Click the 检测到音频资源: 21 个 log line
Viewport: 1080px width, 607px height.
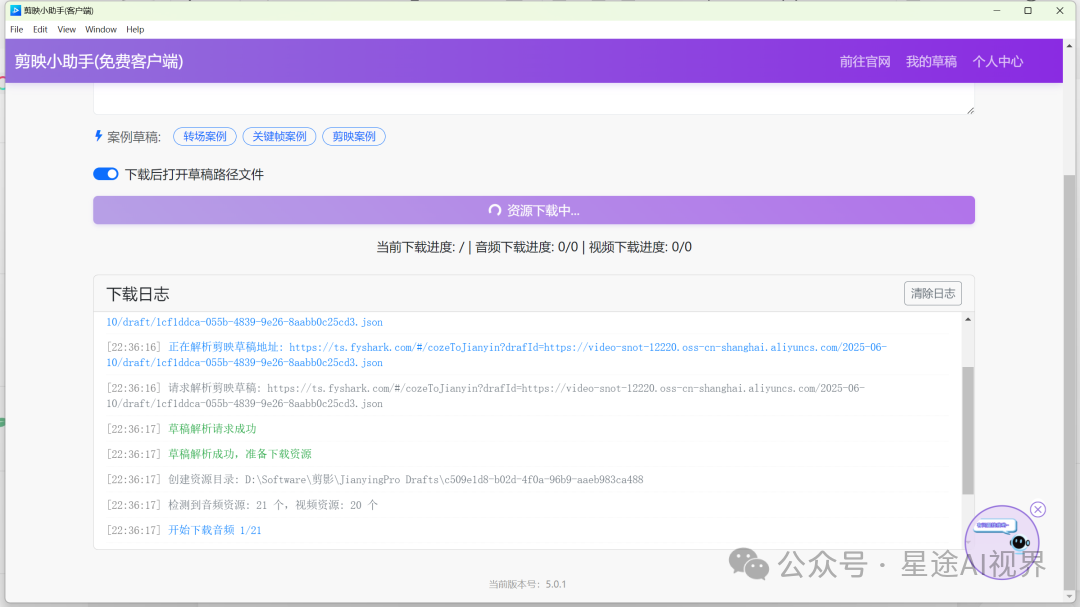(x=242, y=505)
